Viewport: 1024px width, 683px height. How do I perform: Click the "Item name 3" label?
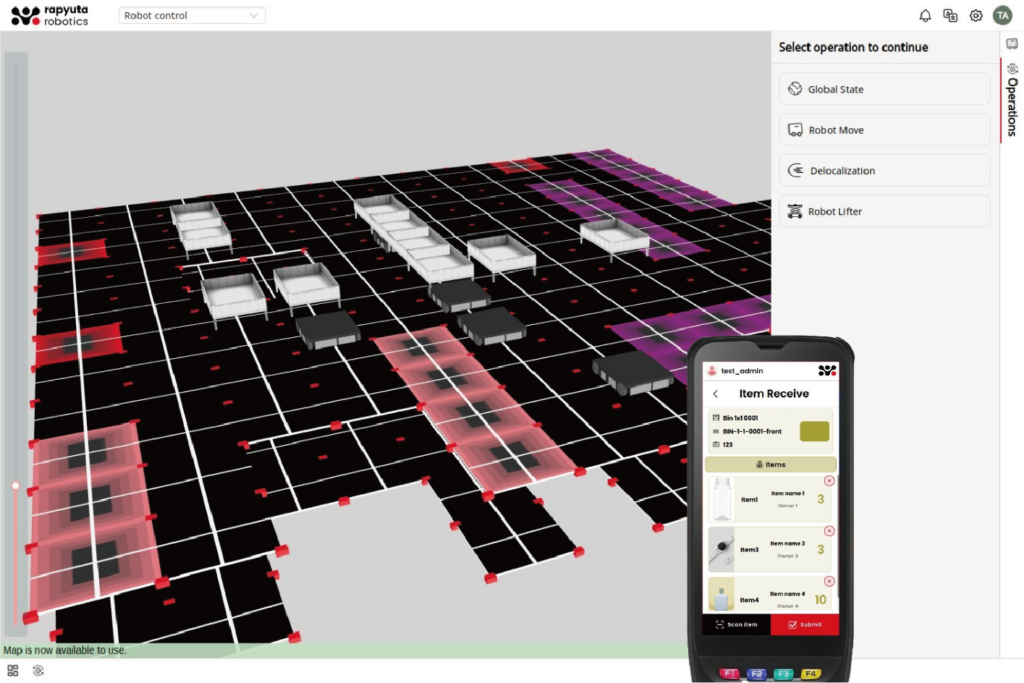point(788,543)
